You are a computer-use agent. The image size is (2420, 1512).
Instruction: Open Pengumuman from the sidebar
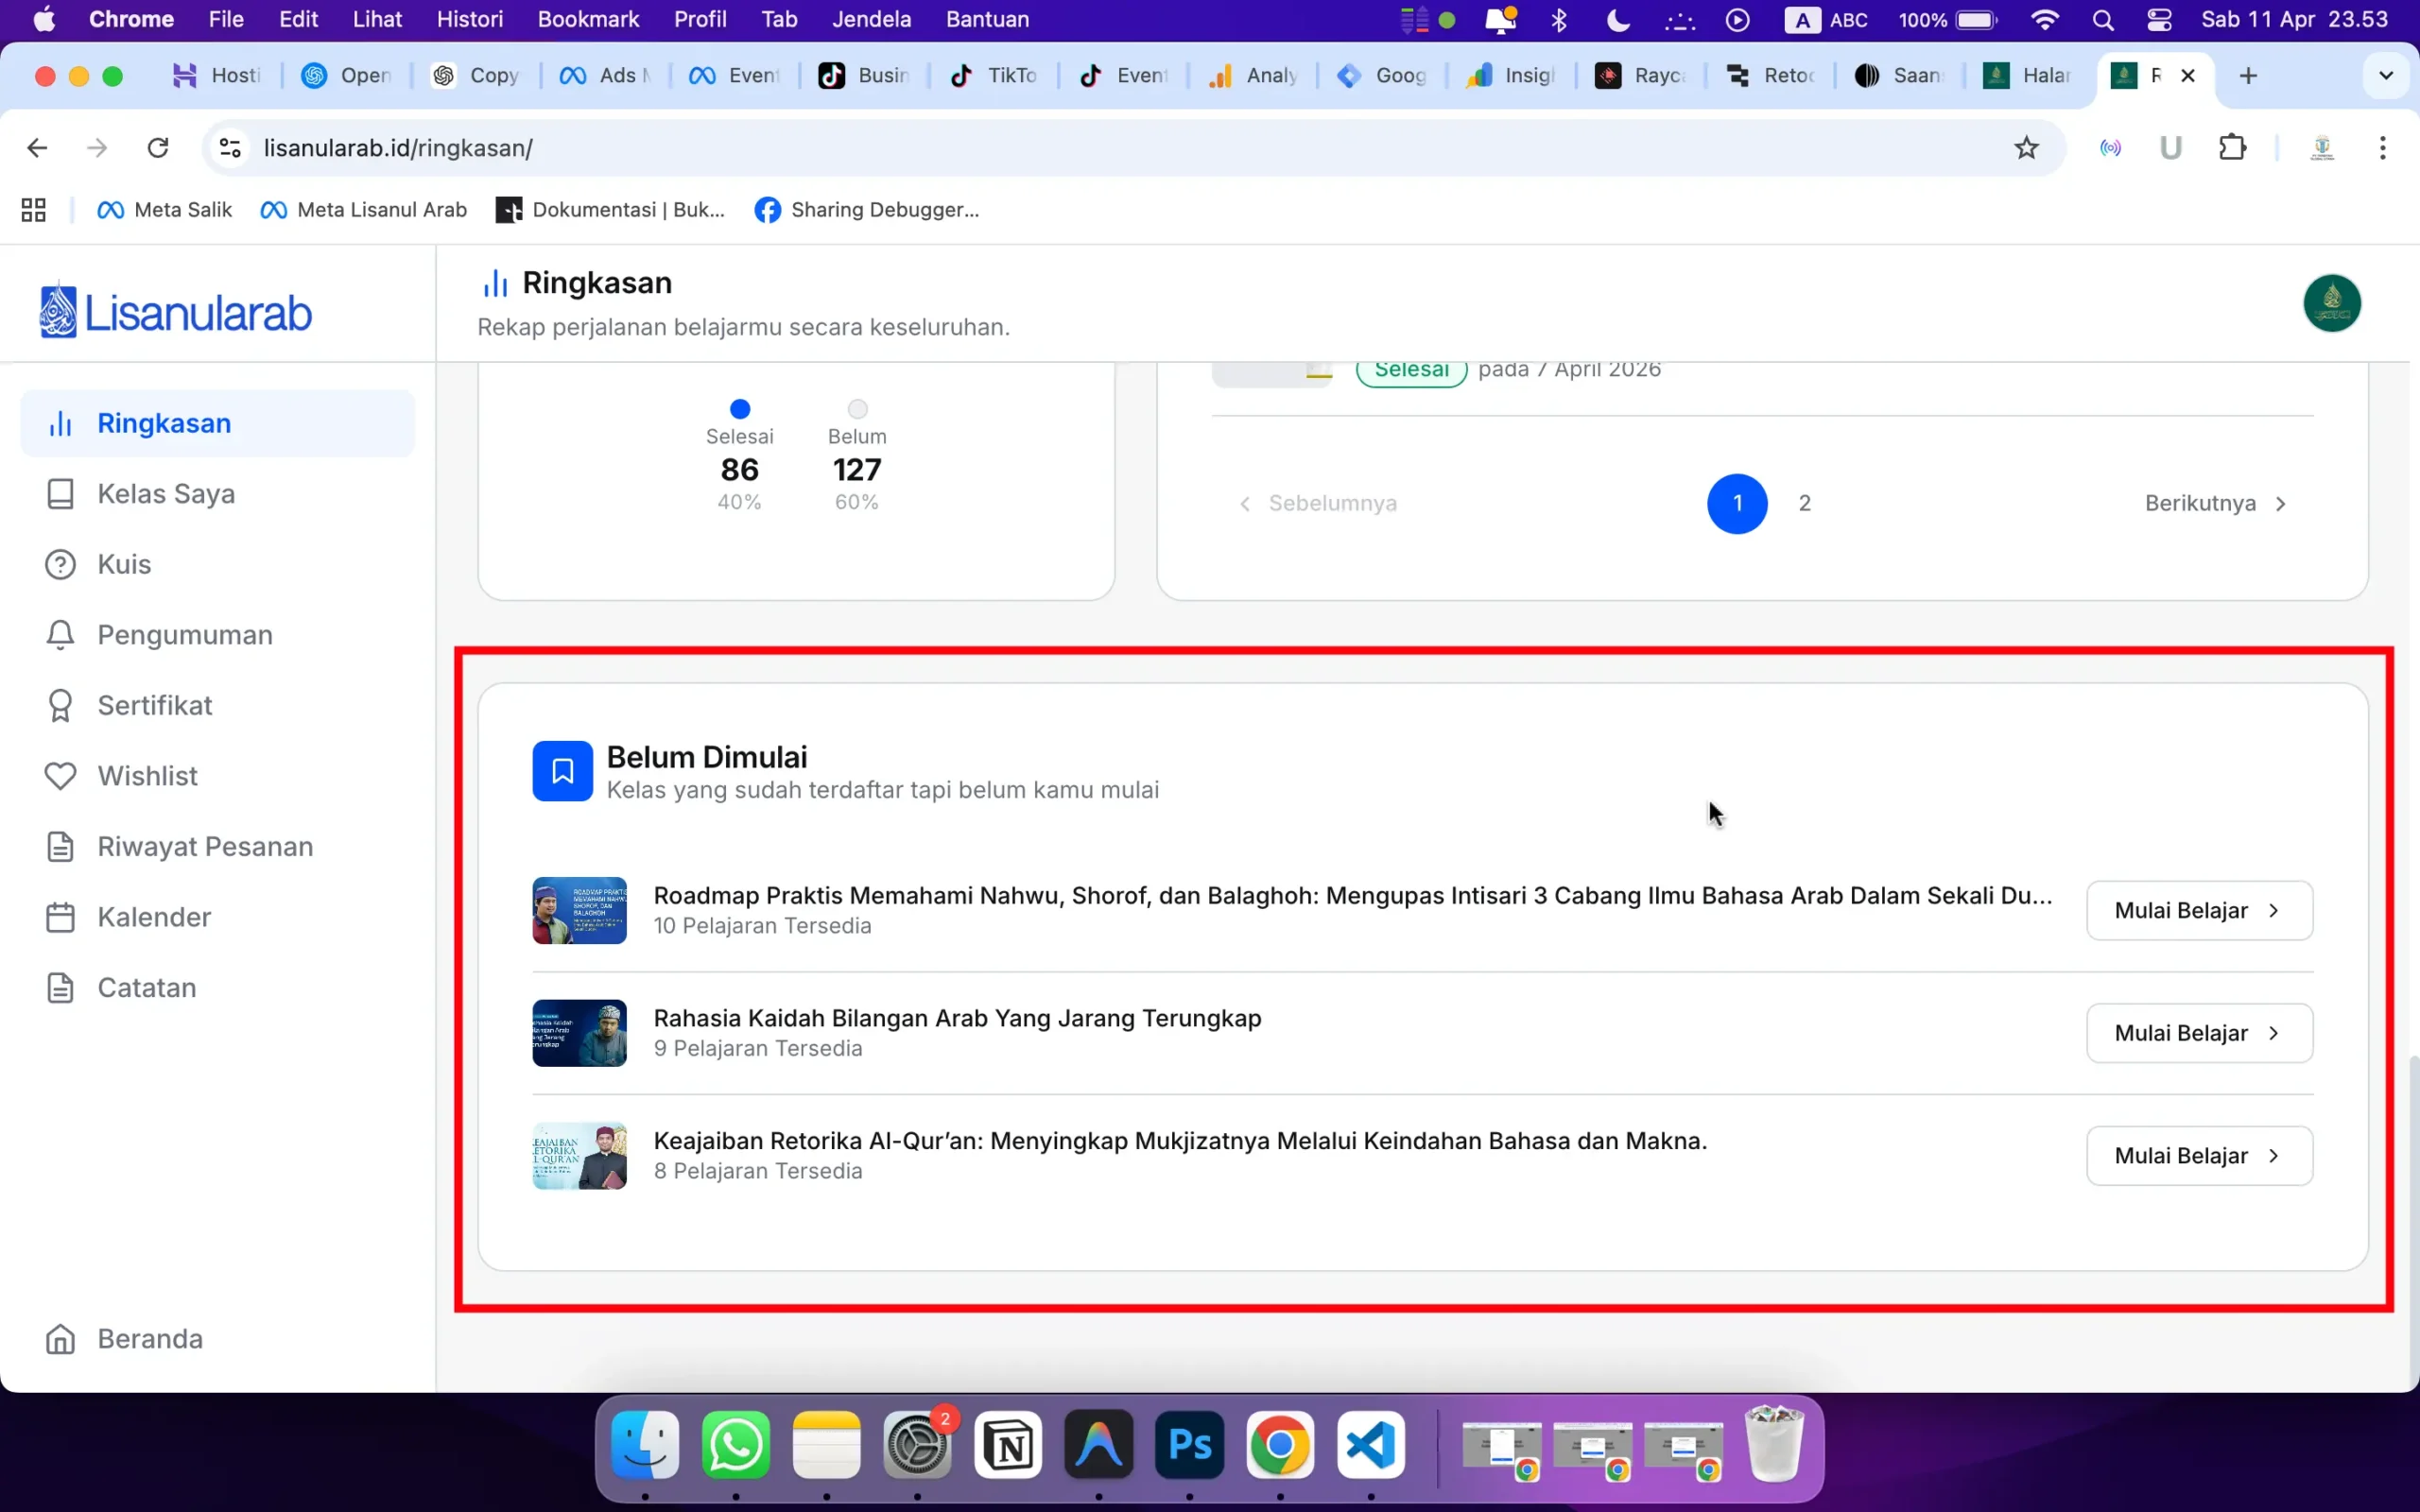pyautogui.click(x=184, y=634)
